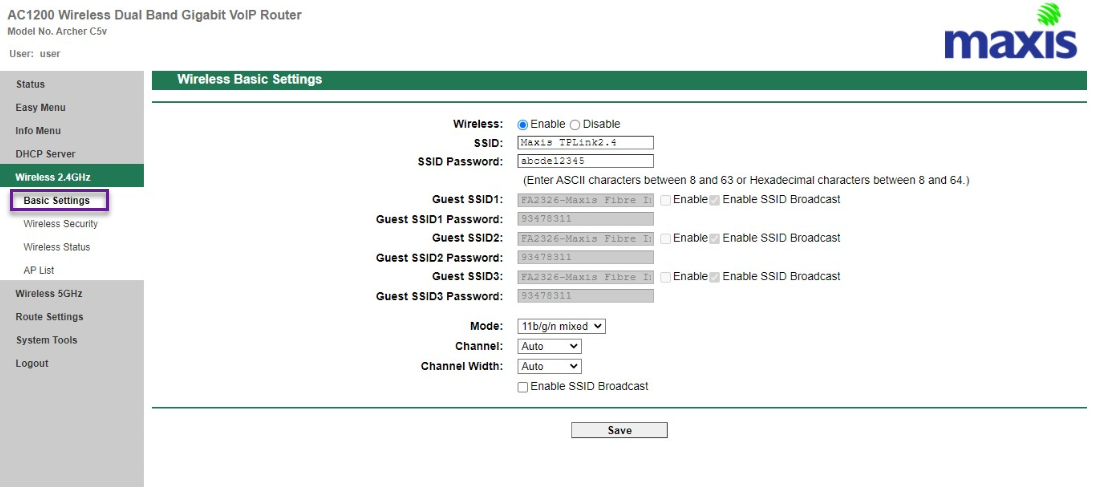Check the main Enable SSID Broadcast box
The image size is (1096, 487).
[x=523, y=387]
